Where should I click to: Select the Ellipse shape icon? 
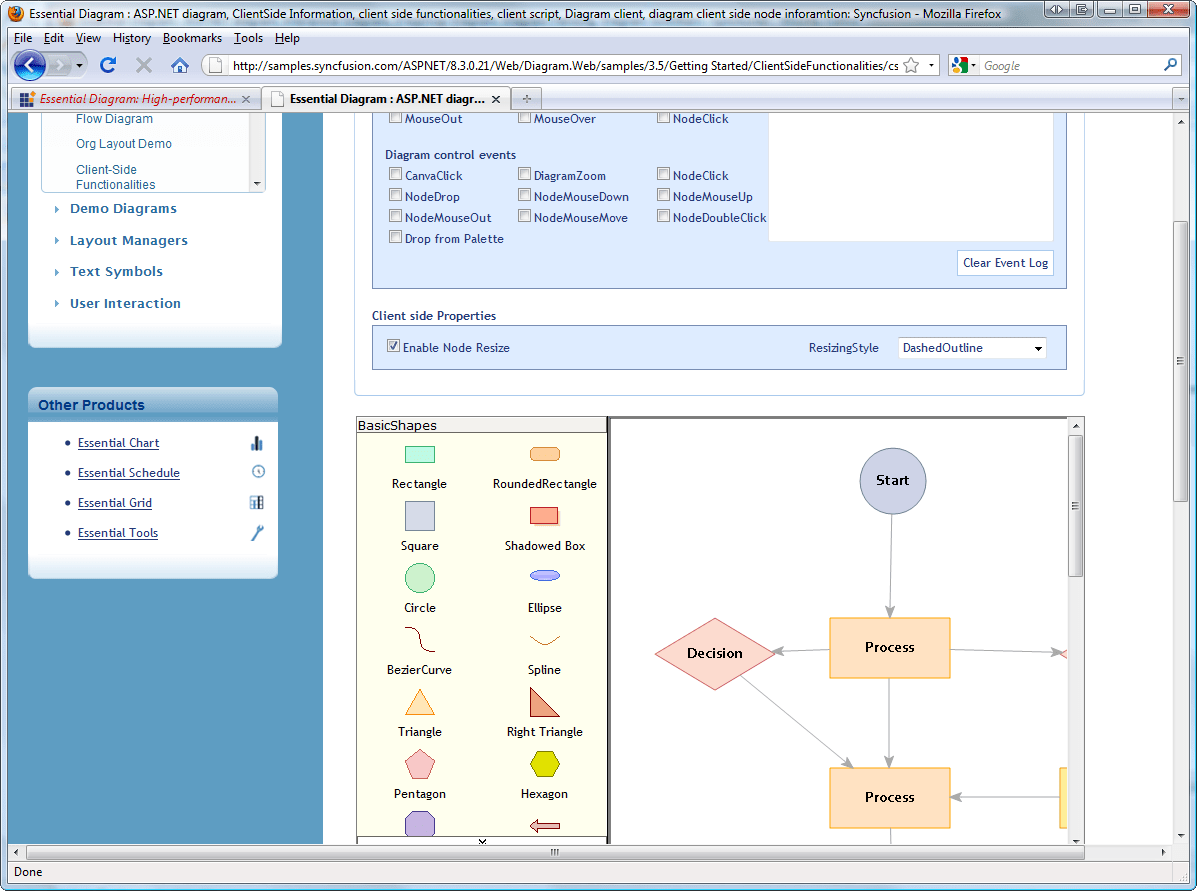click(544, 576)
